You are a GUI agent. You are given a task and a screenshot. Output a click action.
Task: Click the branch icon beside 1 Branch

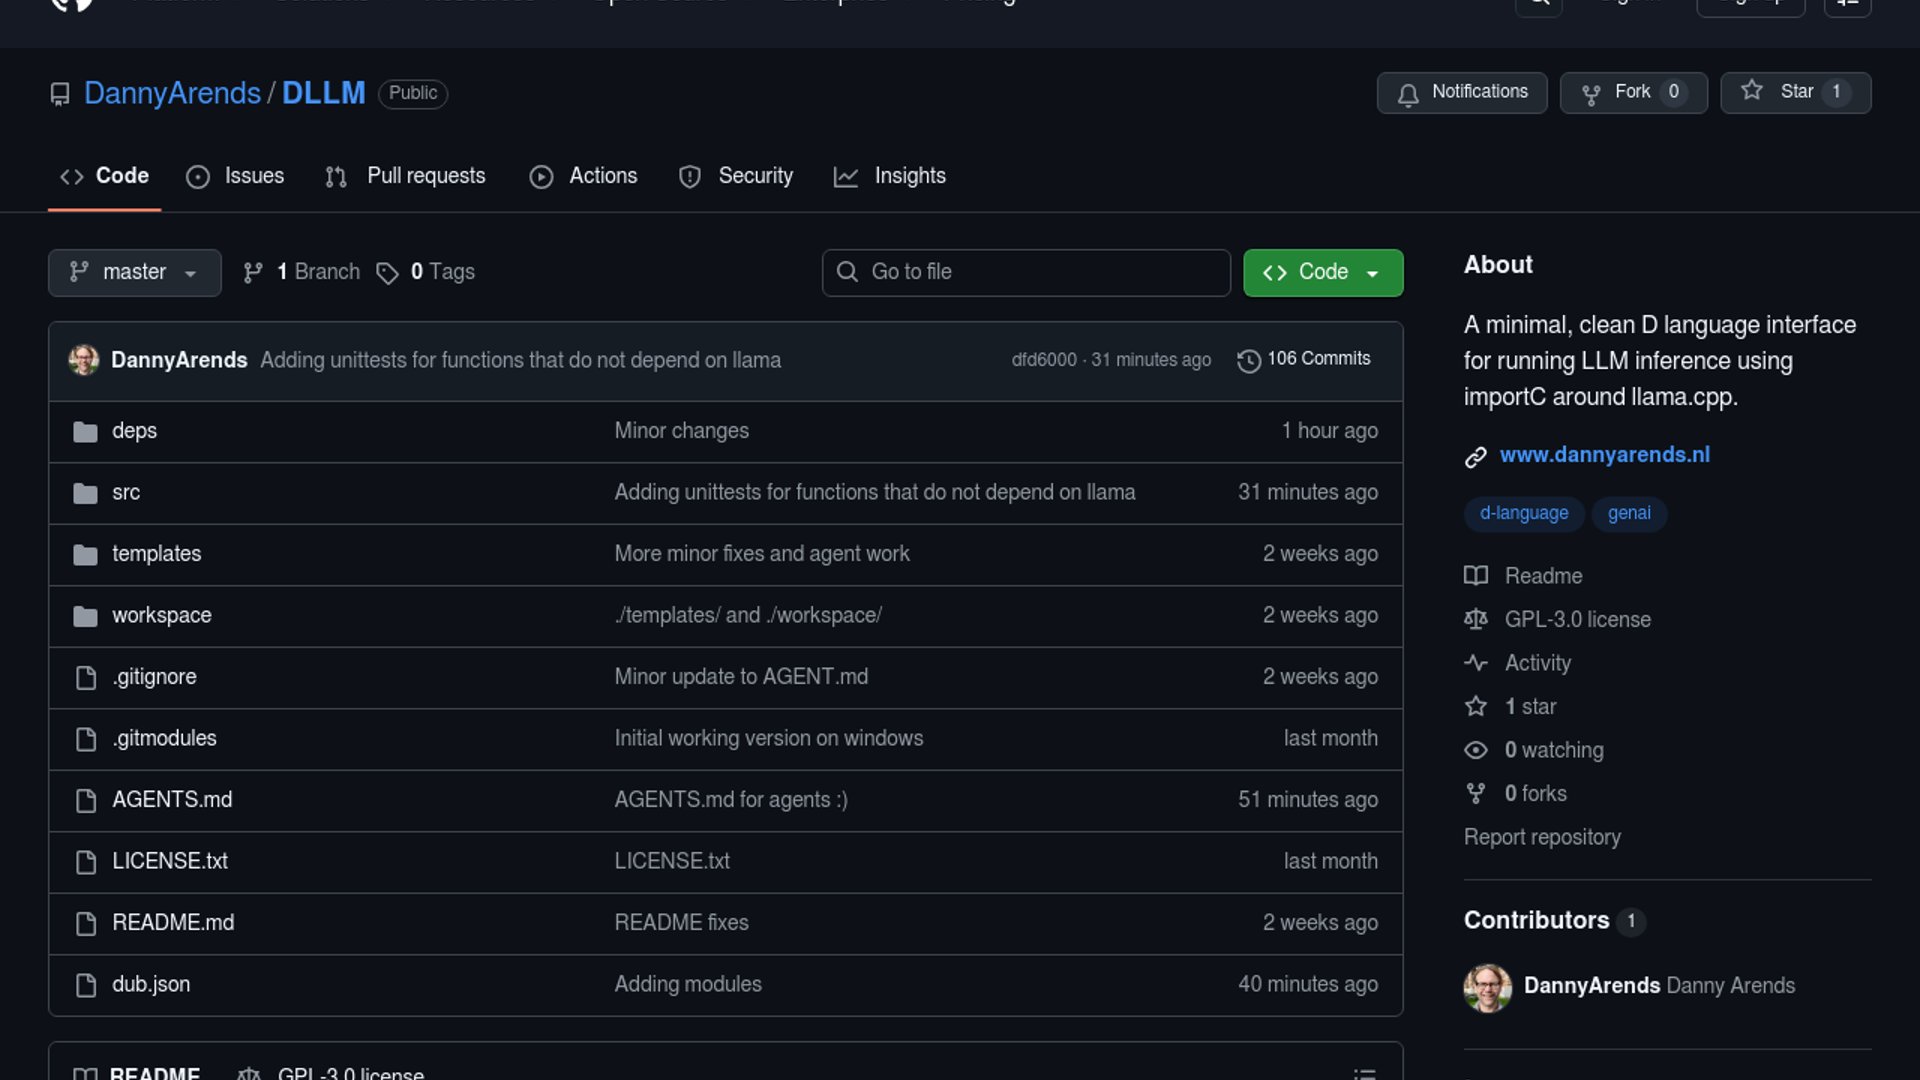tap(253, 273)
